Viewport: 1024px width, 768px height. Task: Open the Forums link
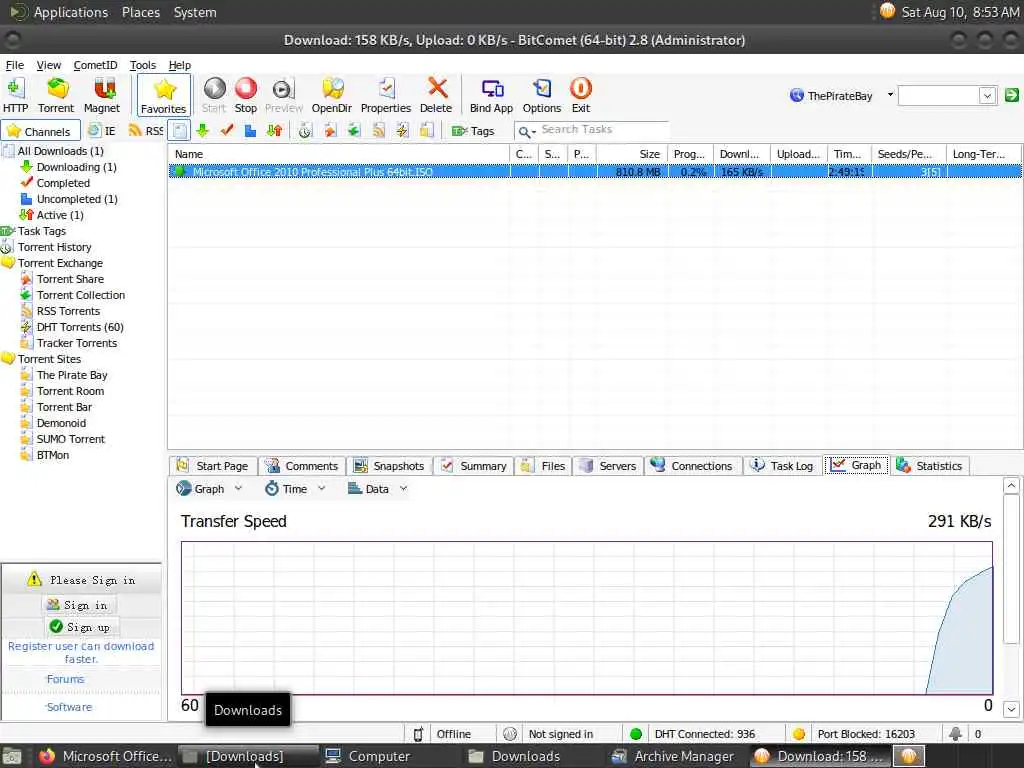tap(65, 679)
